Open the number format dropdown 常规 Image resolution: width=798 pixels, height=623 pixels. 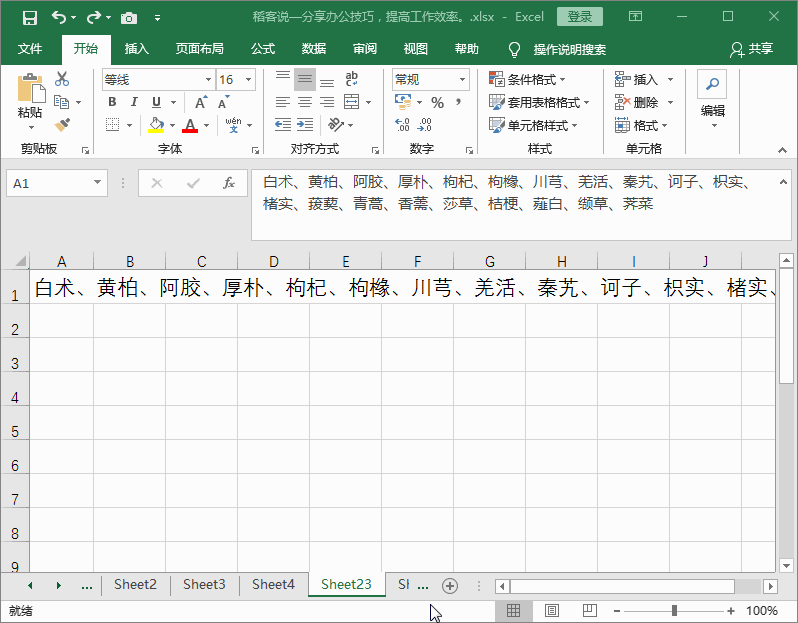[462, 80]
